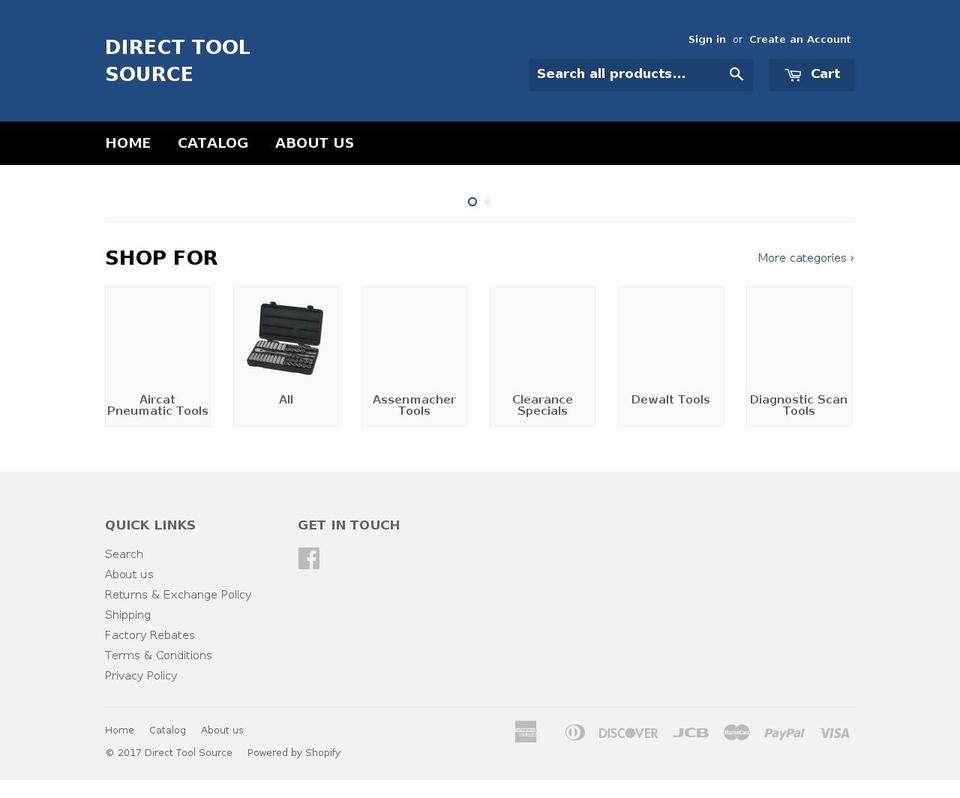960x798 pixels.
Task: Click the Diners Club payment icon
Action: [575, 732]
